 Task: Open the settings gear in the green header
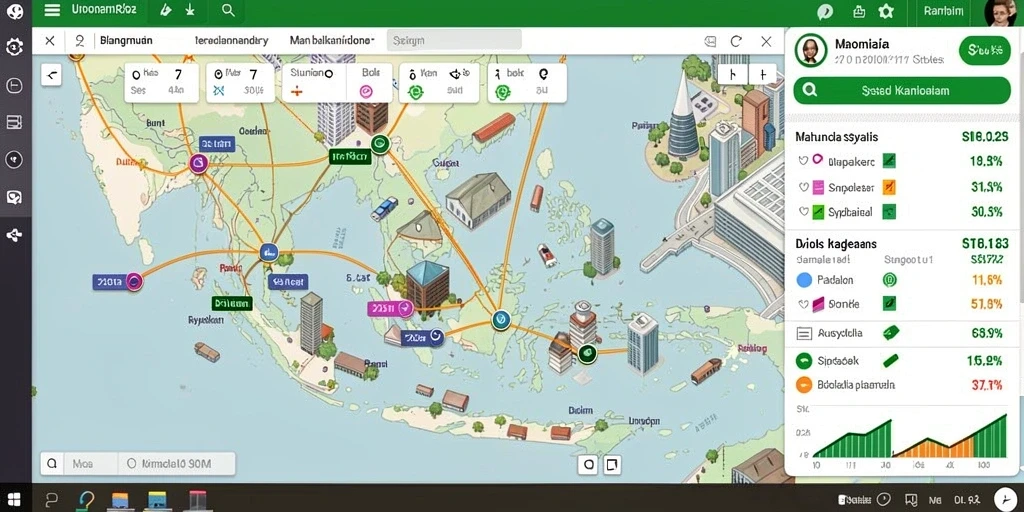point(886,11)
